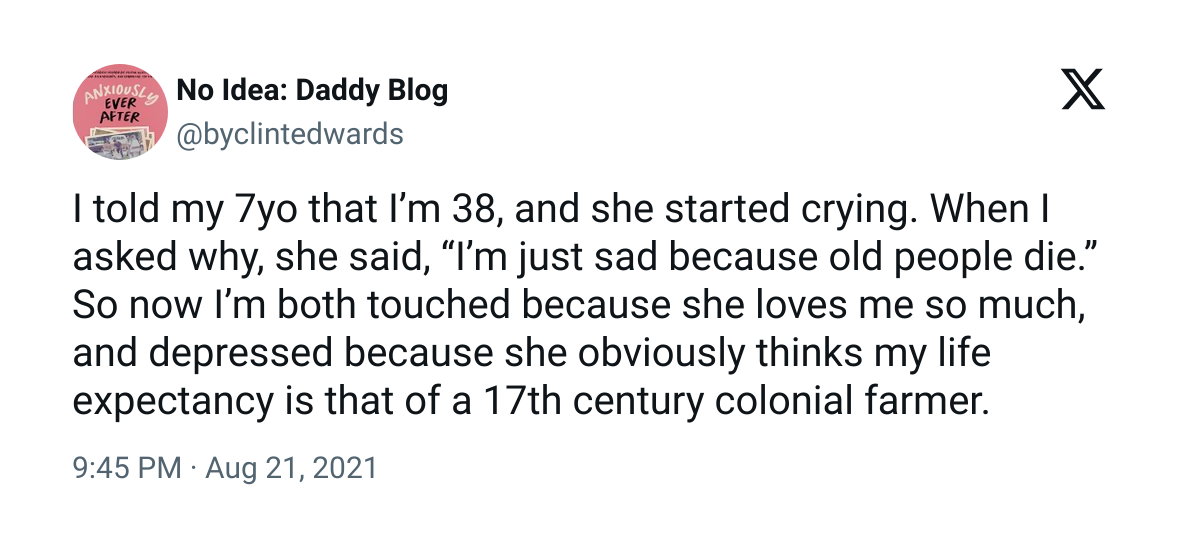The width and height of the screenshot is (1180, 552).
Task: Click the 9:45 PM timestamp
Action: coord(127,468)
